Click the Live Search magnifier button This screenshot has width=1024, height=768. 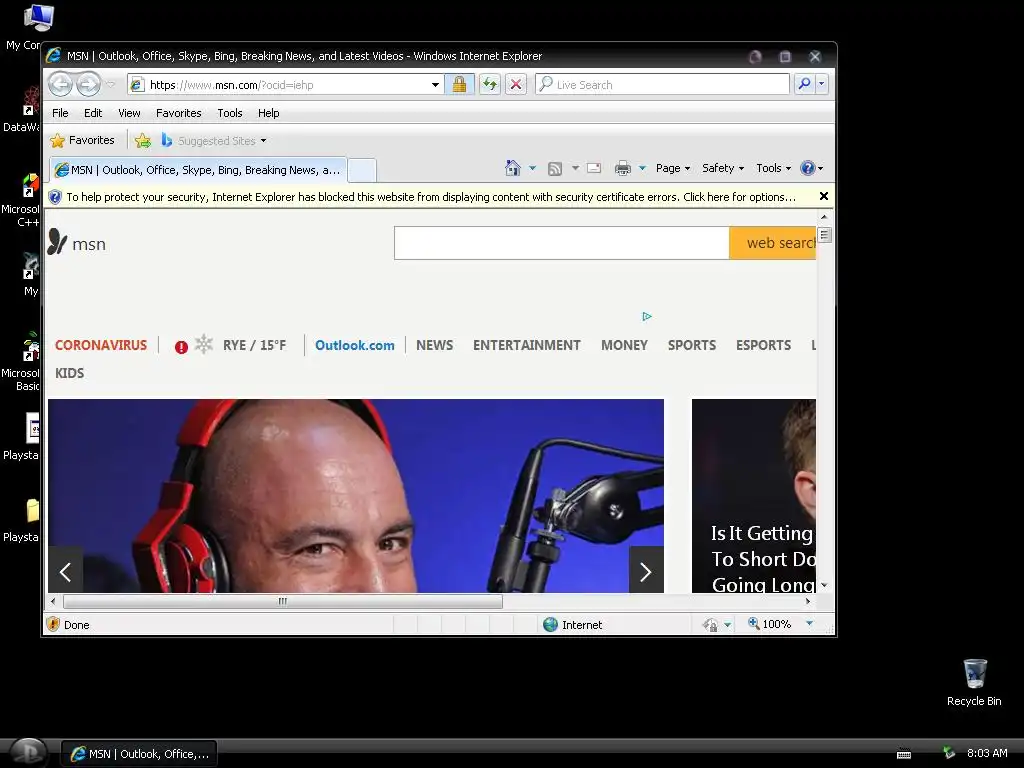(805, 84)
